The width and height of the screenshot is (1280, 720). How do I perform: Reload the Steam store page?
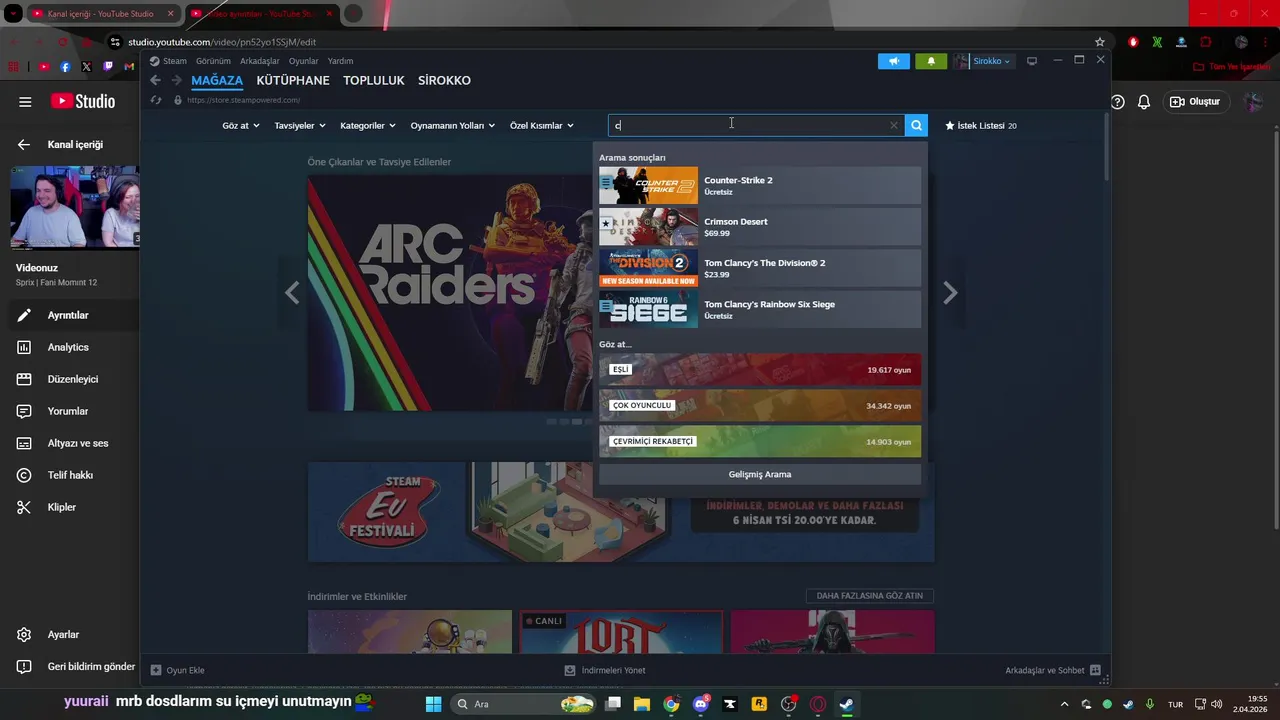[x=156, y=100]
